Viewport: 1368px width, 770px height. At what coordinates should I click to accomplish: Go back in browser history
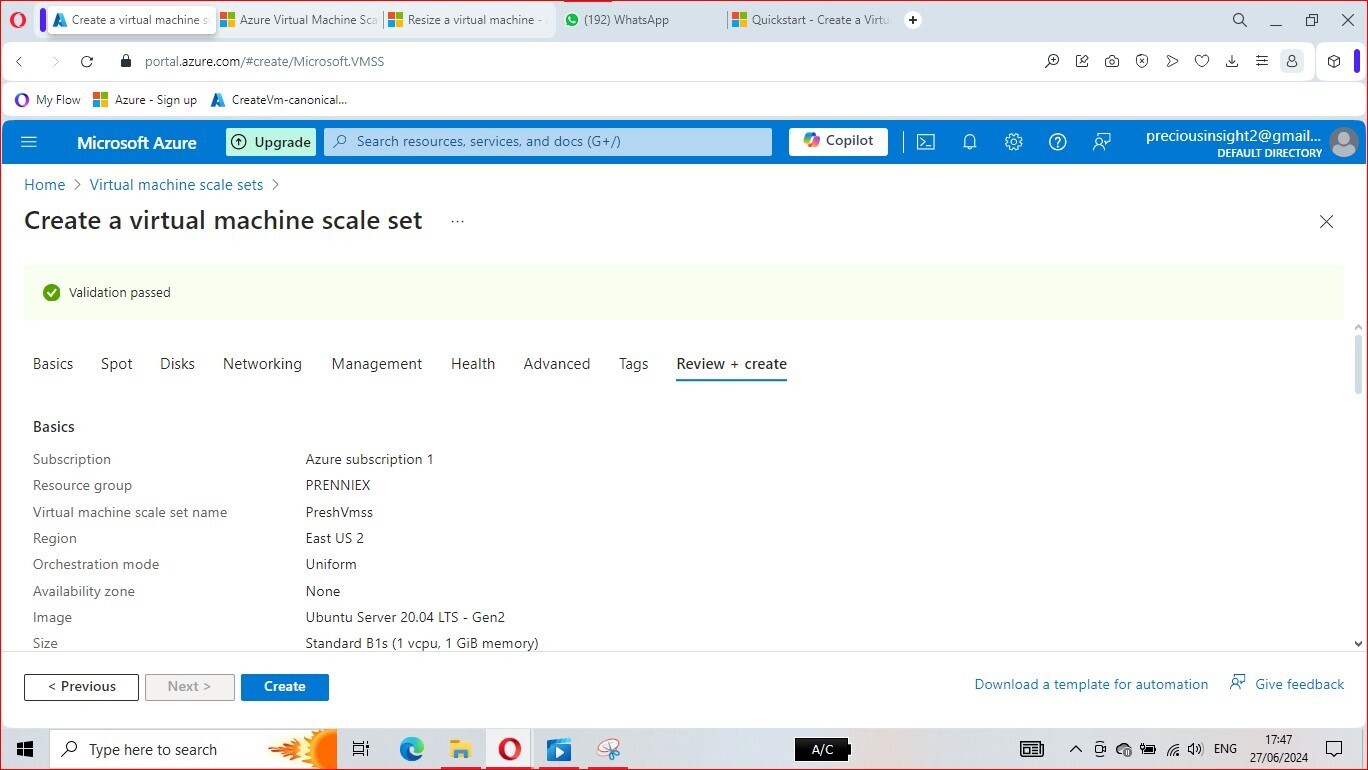pyautogui.click(x=19, y=61)
